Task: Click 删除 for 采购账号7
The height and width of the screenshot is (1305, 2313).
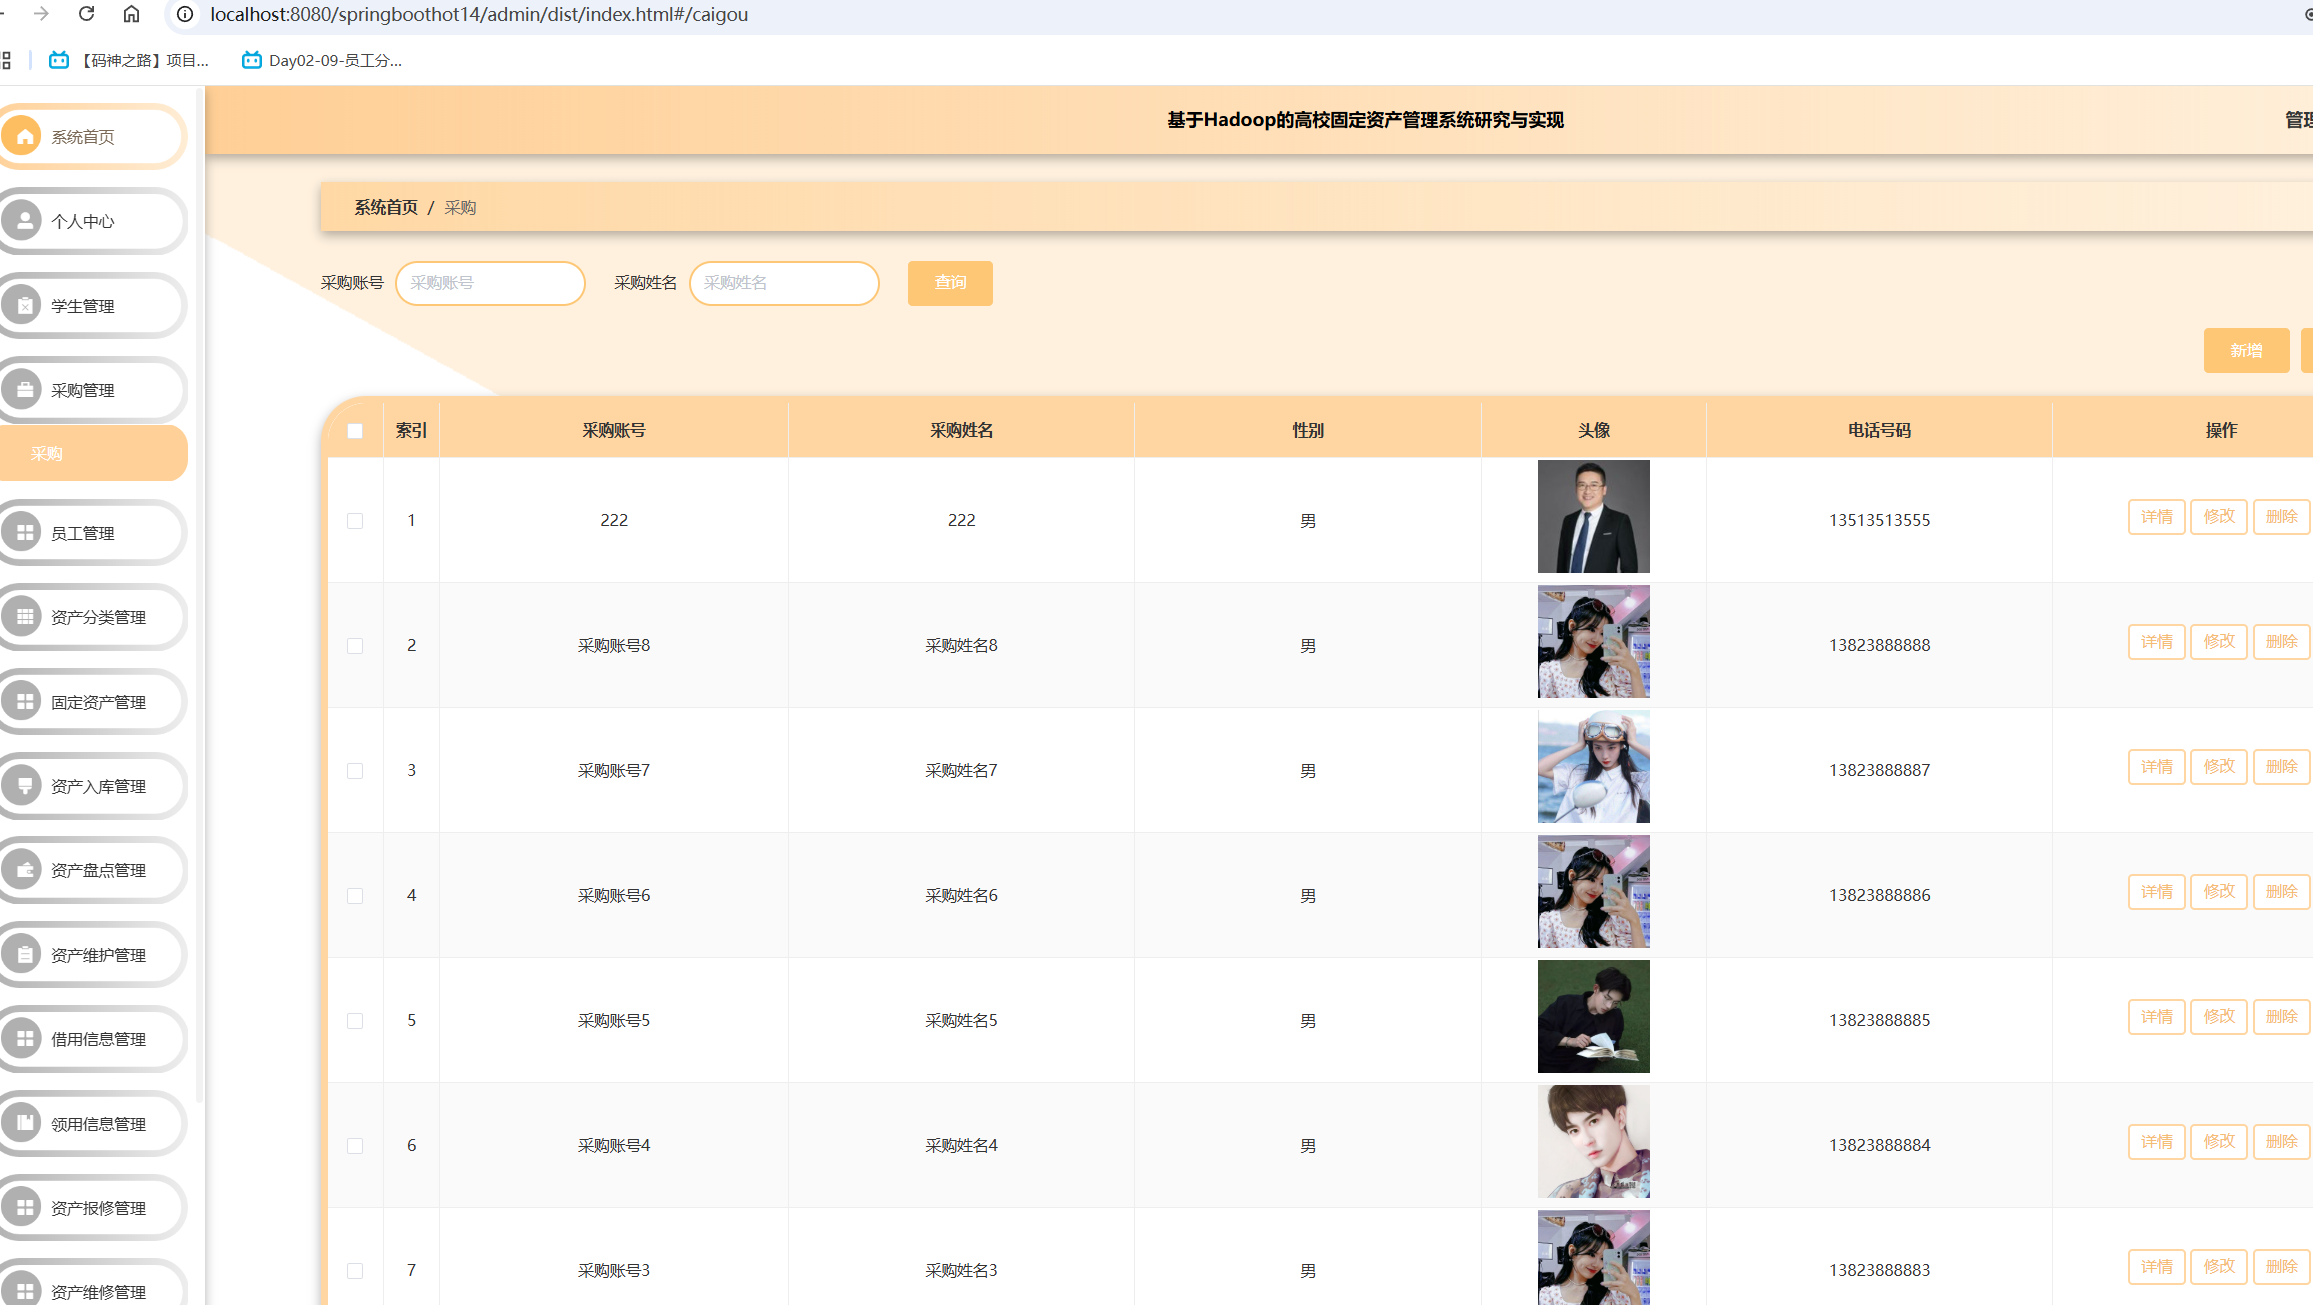Action: 2281,767
